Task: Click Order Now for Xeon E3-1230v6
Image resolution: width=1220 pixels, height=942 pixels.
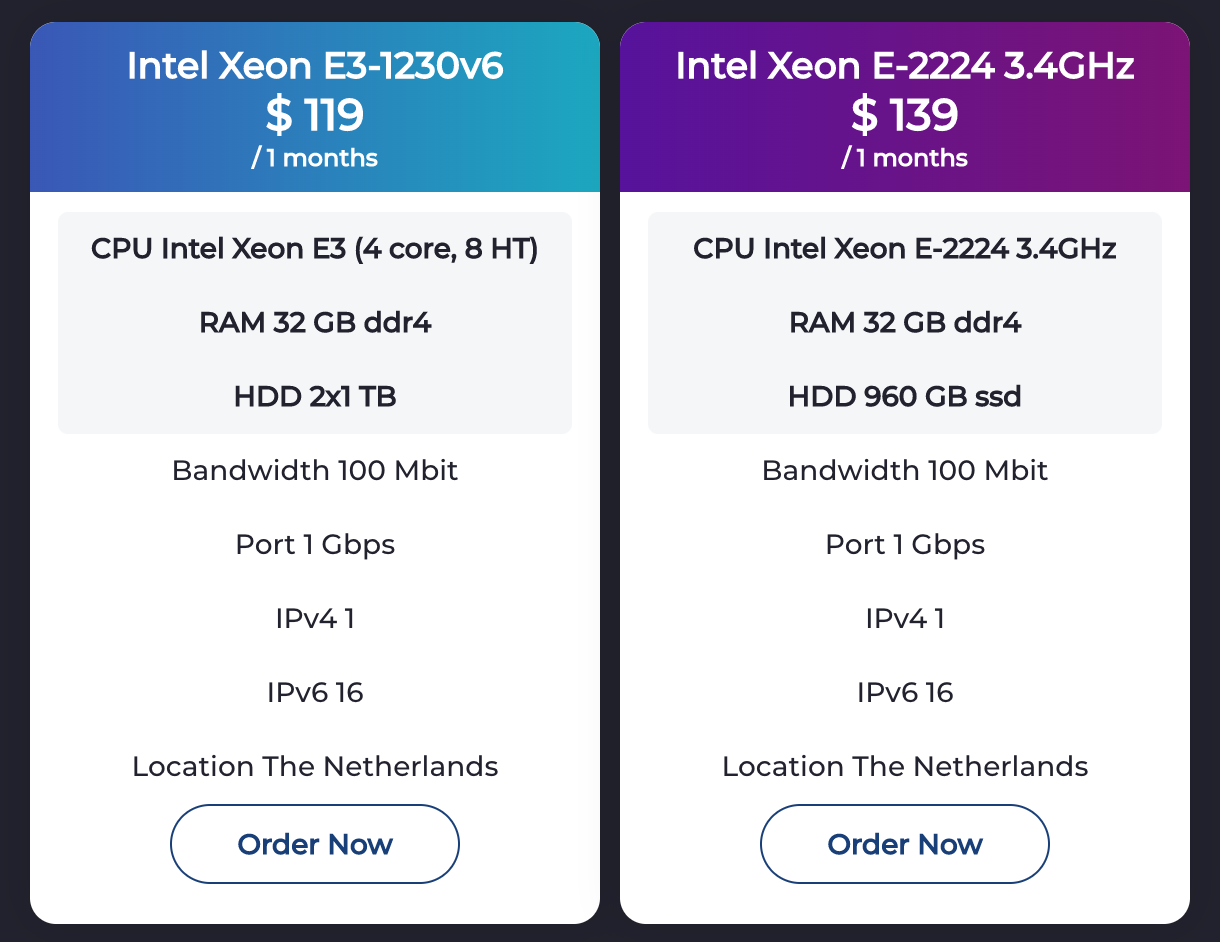Action: point(315,844)
